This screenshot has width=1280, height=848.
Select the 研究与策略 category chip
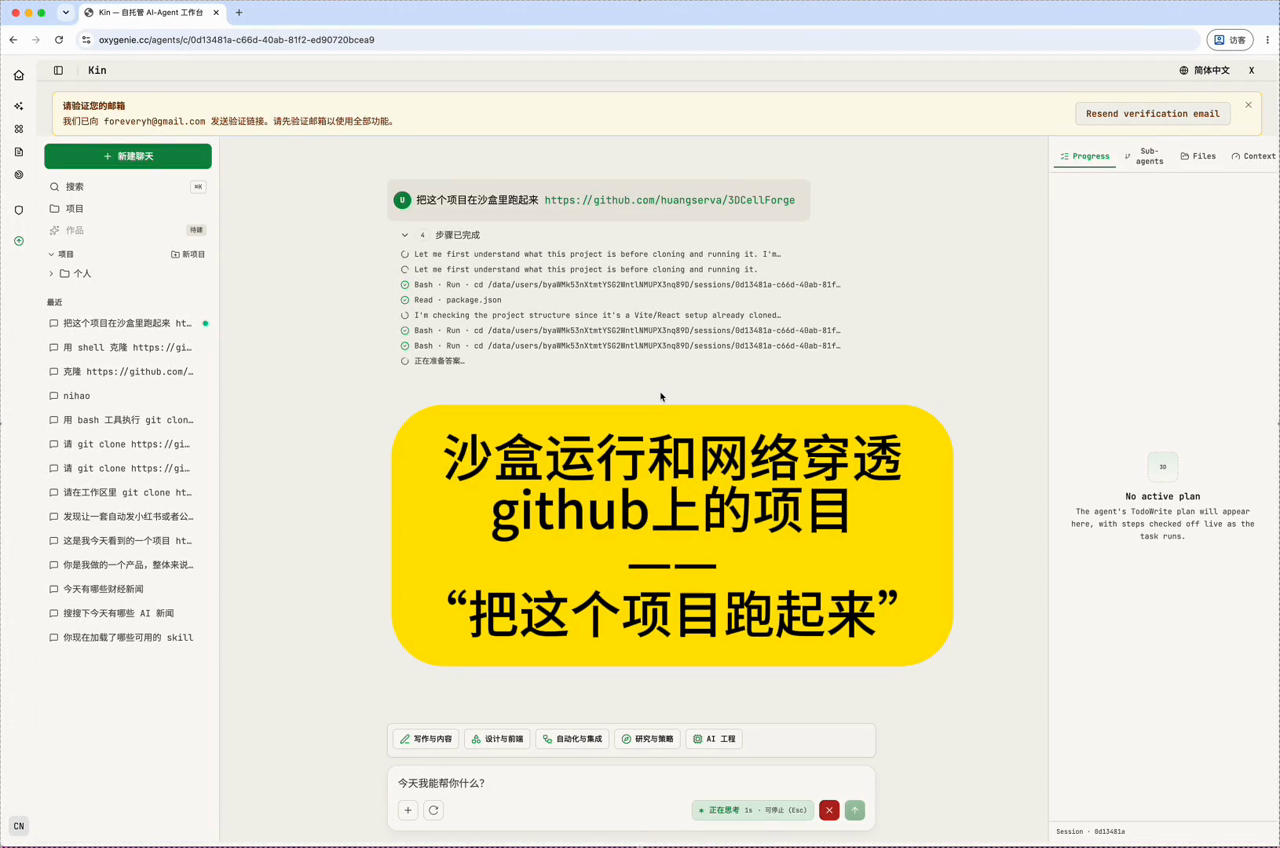647,739
